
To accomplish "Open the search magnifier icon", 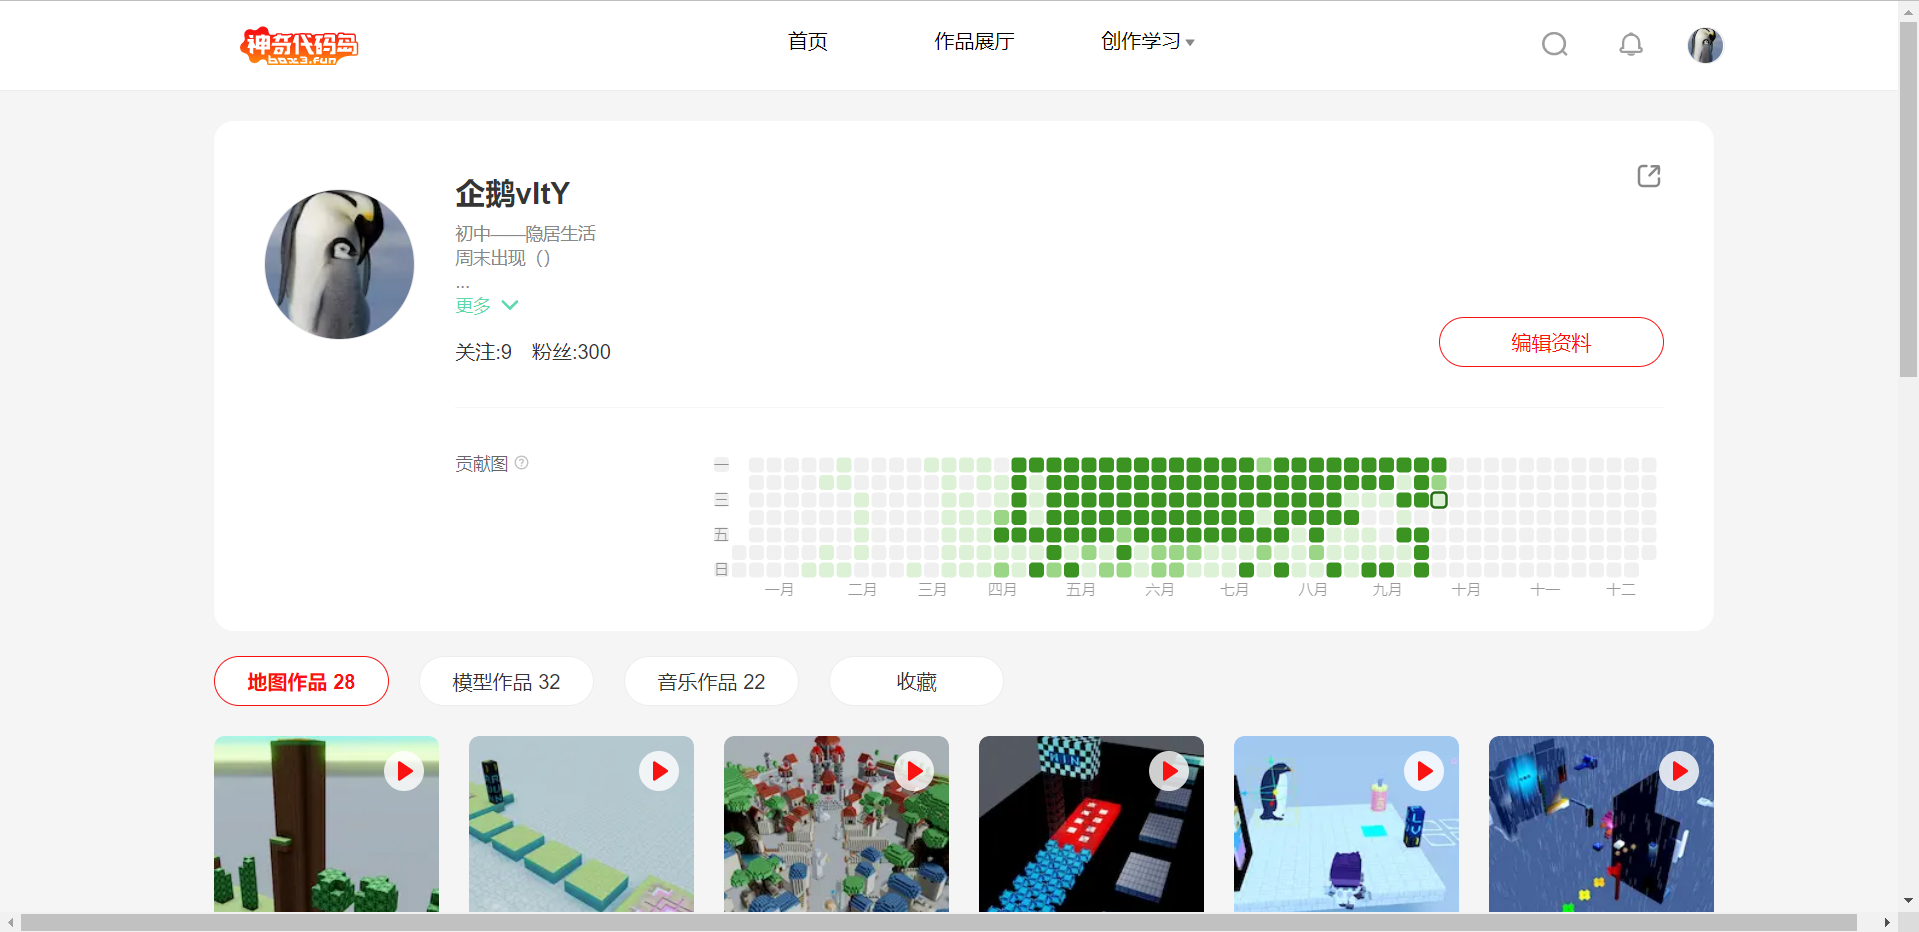I will 1554,44.
